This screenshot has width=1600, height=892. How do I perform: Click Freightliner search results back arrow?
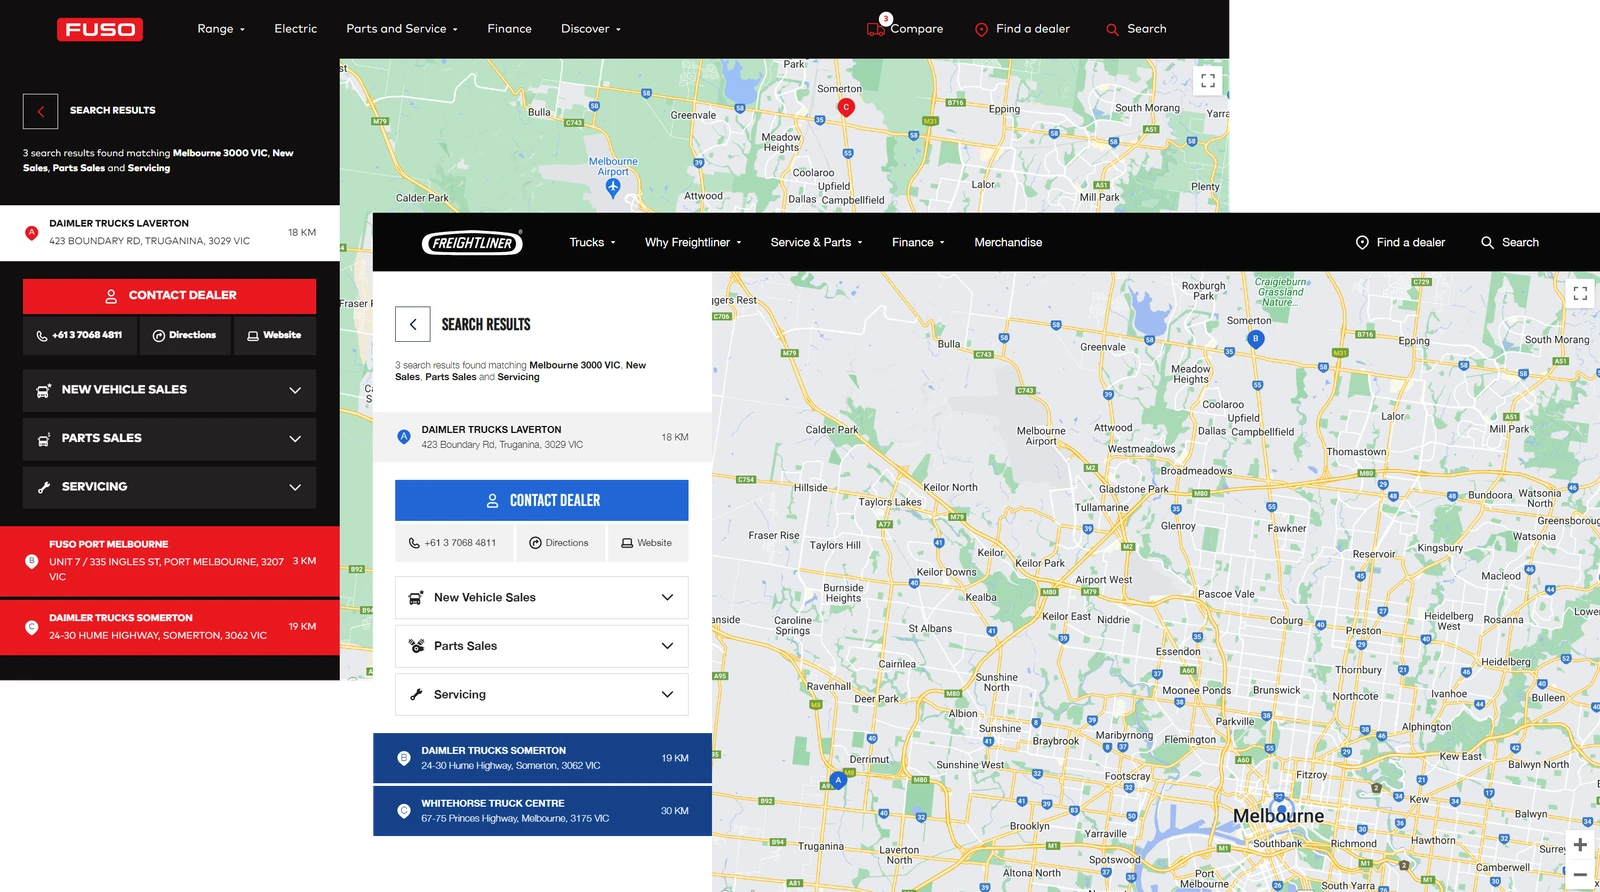[x=413, y=324]
